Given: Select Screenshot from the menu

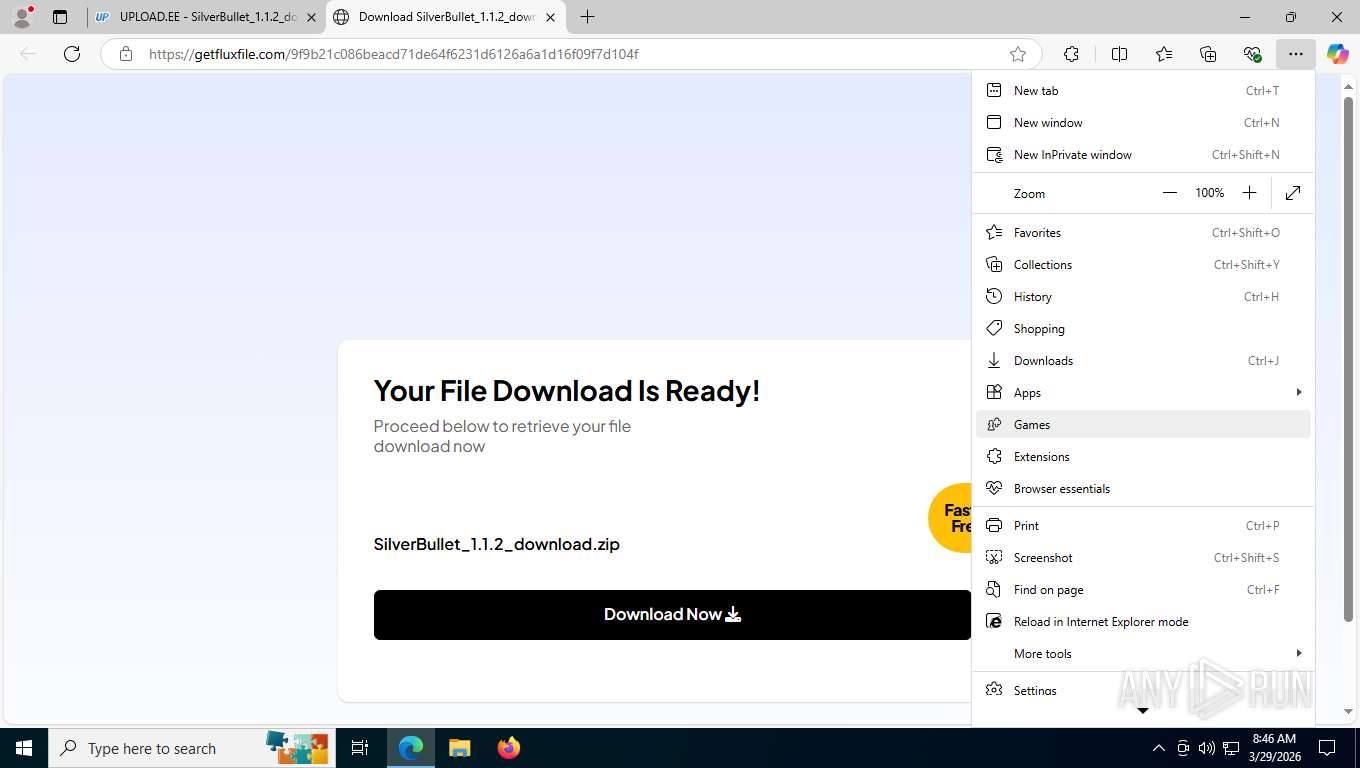Looking at the screenshot, I should pyautogui.click(x=1143, y=557).
